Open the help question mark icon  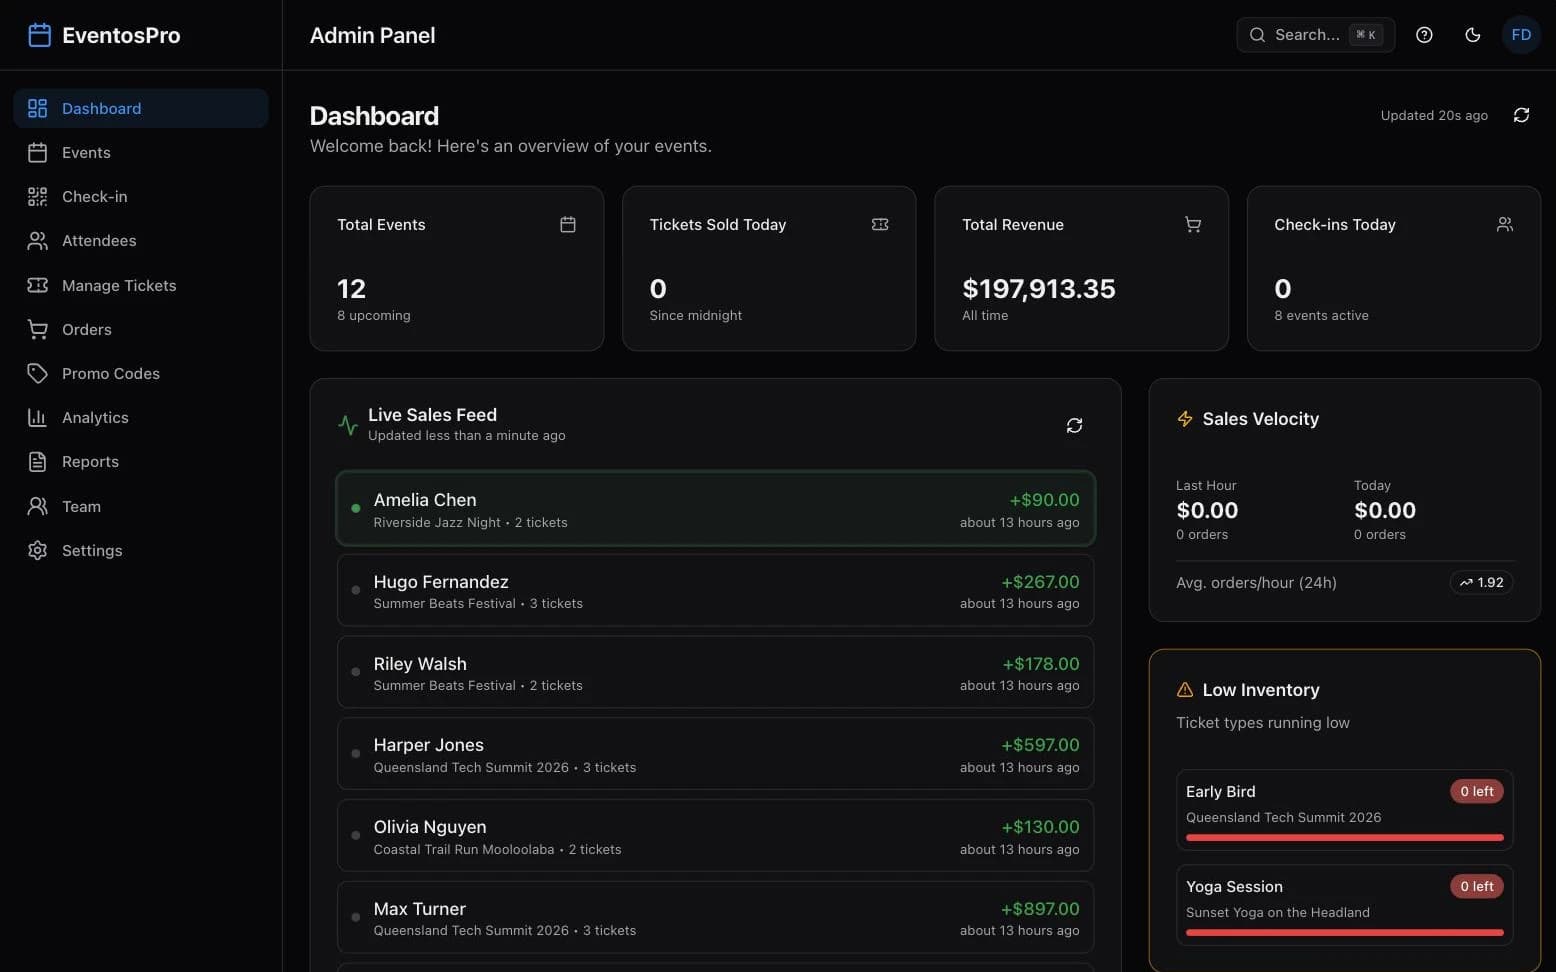(1424, 35)
